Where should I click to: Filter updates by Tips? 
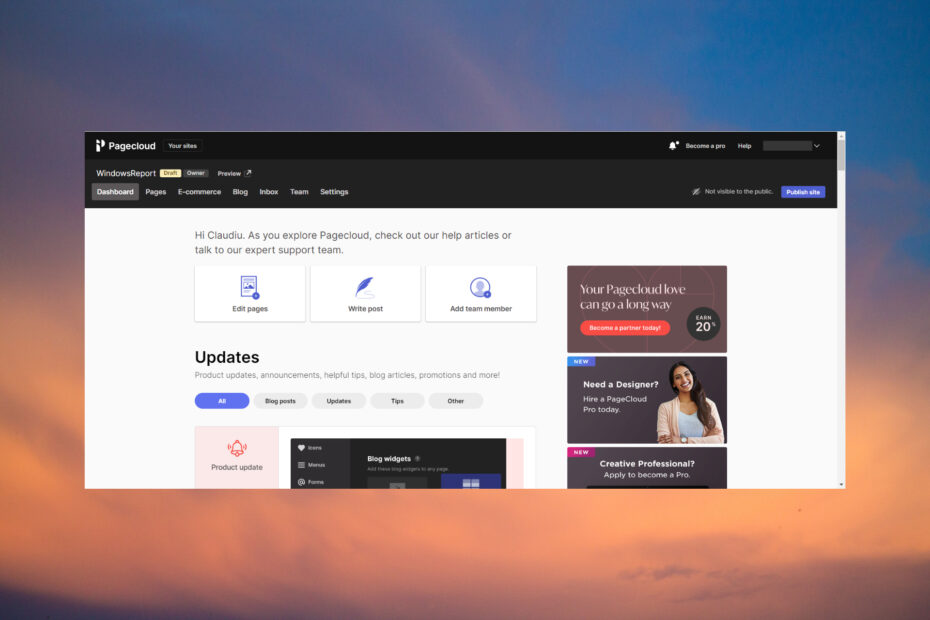397,401
